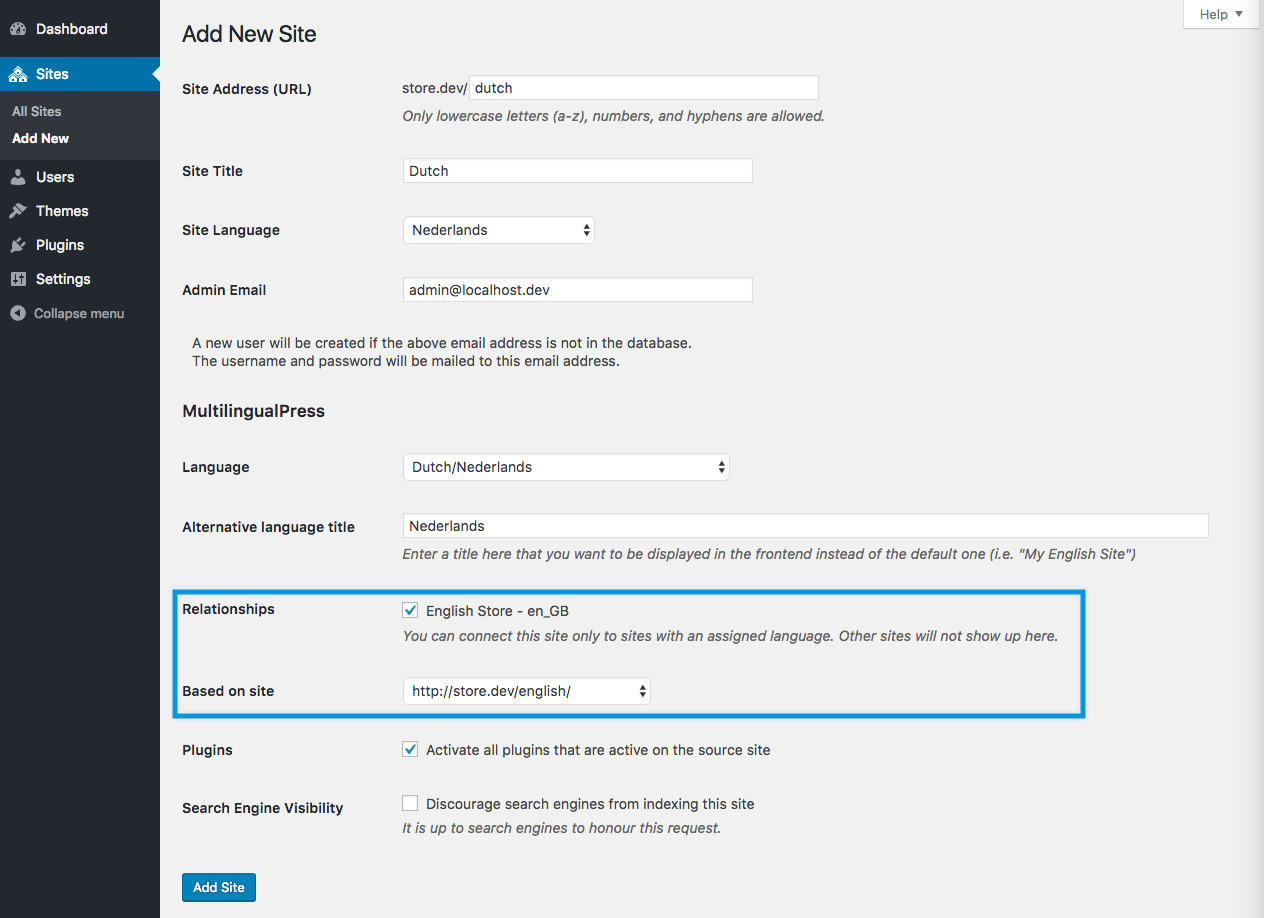
Task: Open the Site Language dropdown
Action: click(498, 230)
